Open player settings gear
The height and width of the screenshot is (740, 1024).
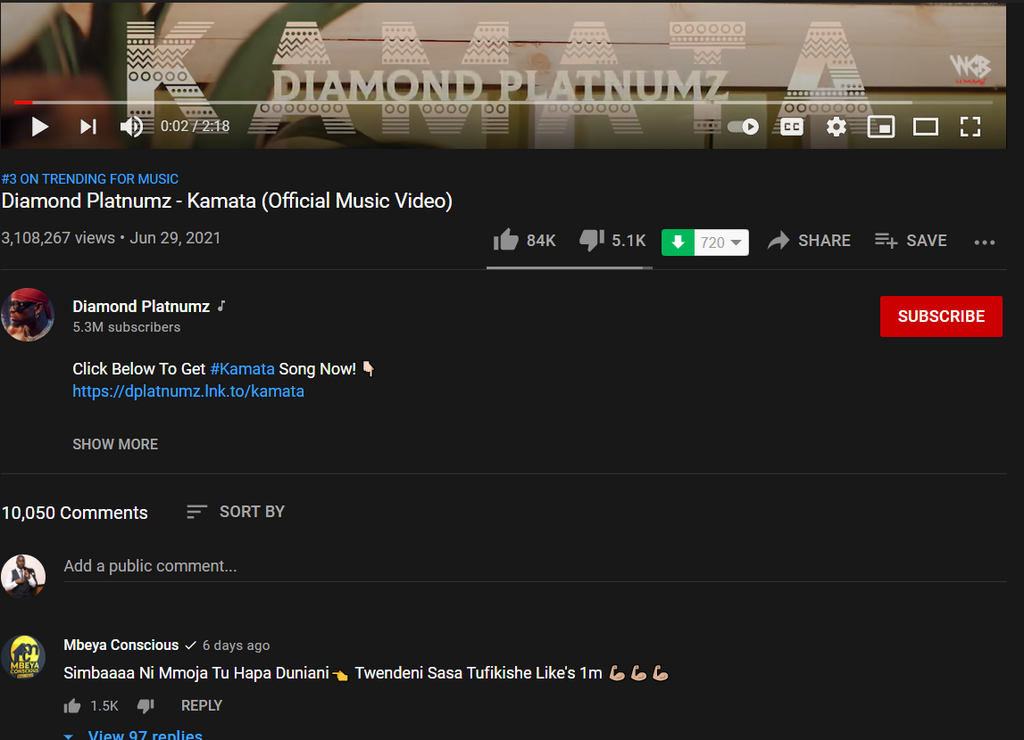coord(836,127)
